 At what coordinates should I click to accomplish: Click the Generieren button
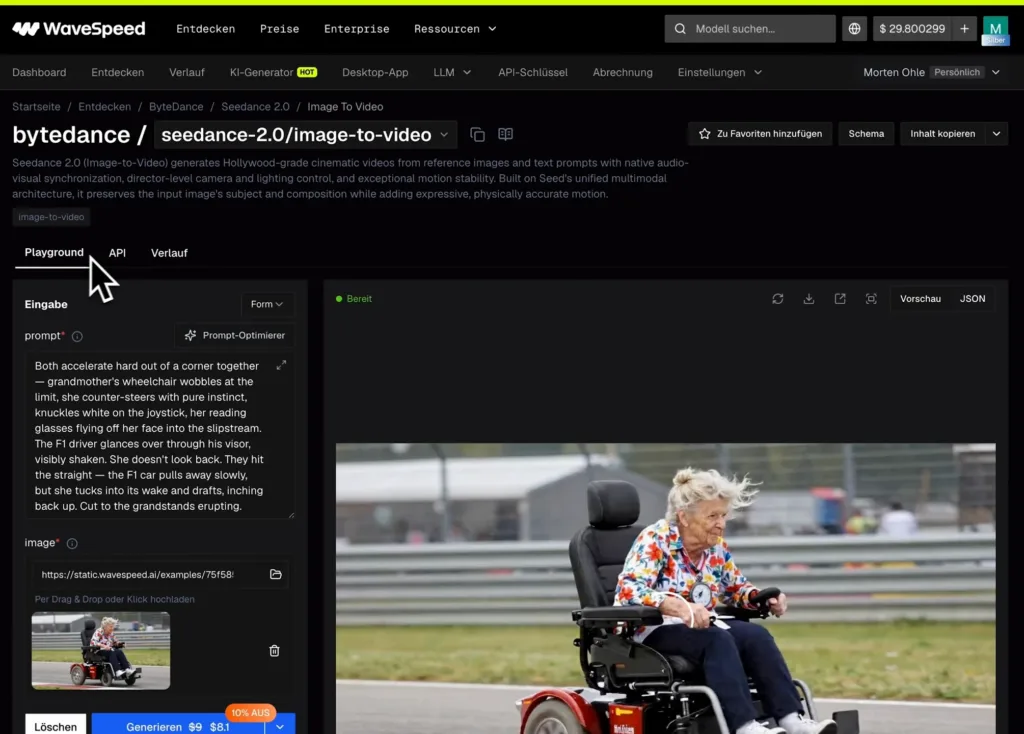coord(178,726)
